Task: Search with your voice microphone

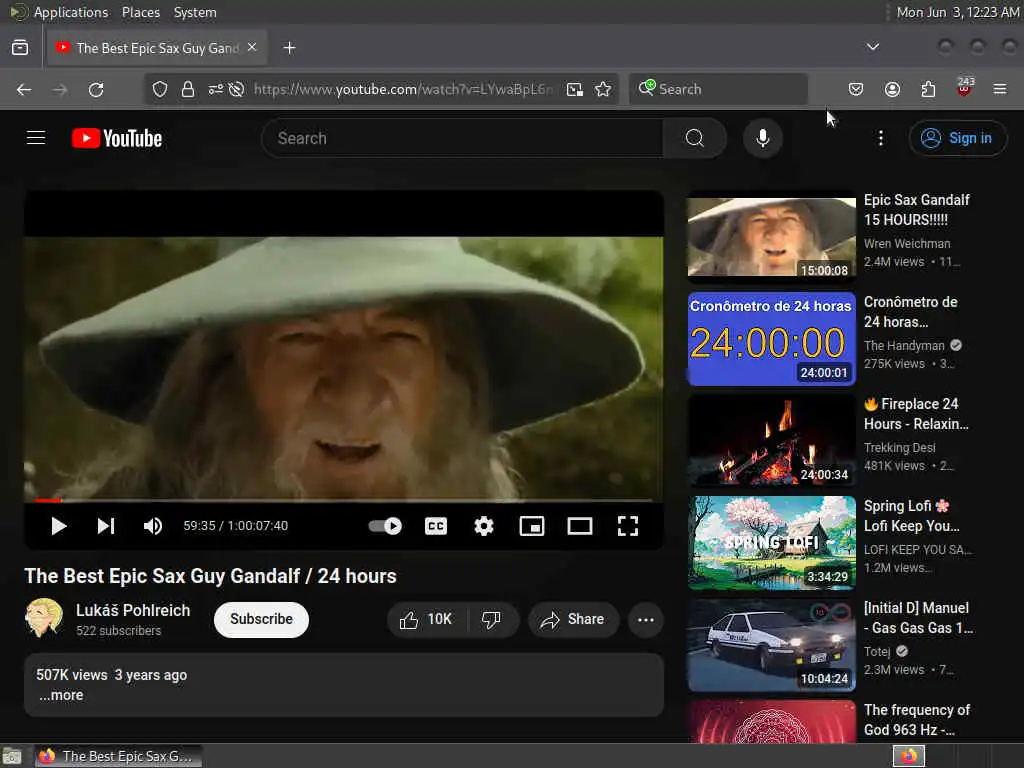Action: (763, 138)
